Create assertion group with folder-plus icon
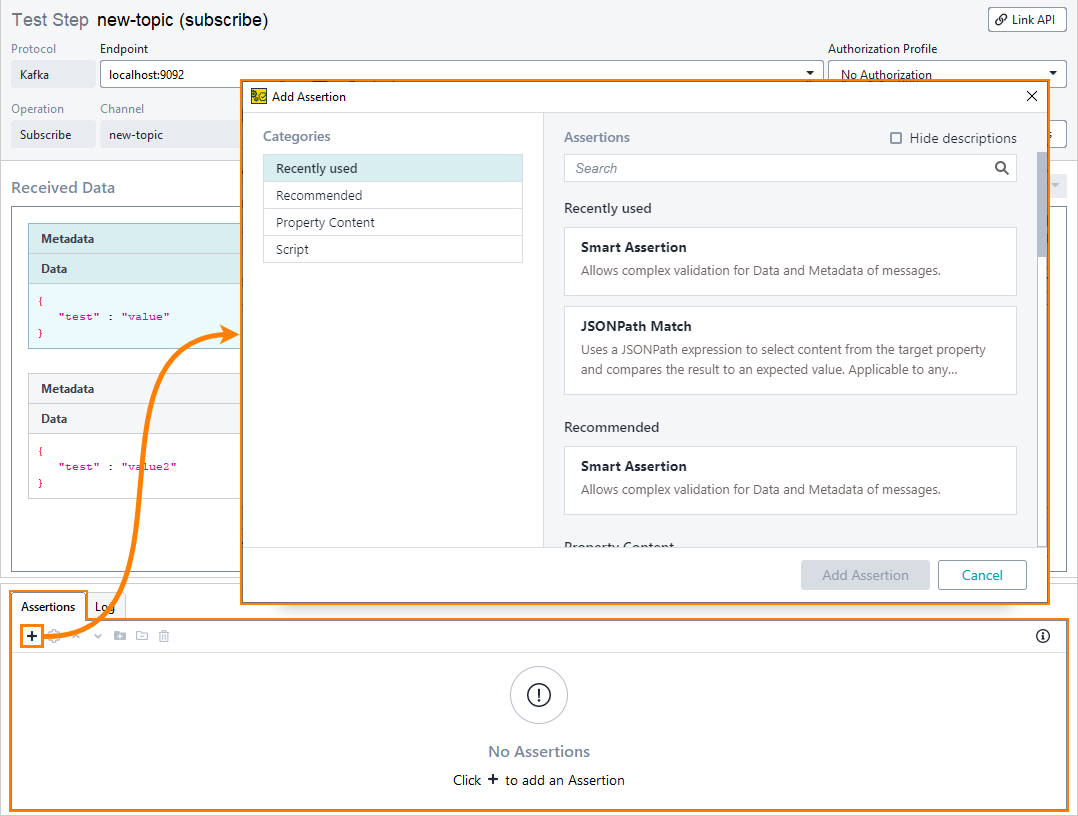Viewport: 1078px width, 816px height. coord(121,636)
